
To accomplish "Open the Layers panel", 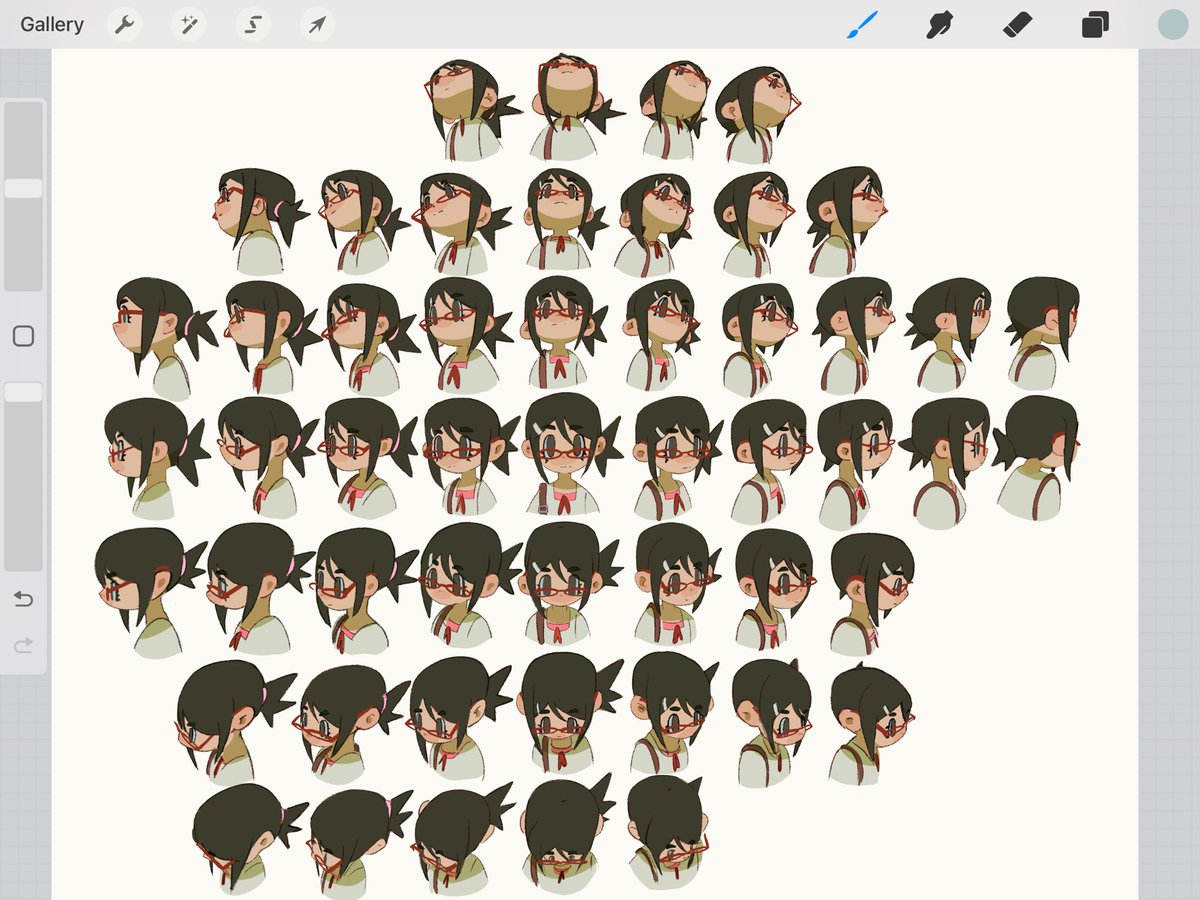I will pos(1094,24).
